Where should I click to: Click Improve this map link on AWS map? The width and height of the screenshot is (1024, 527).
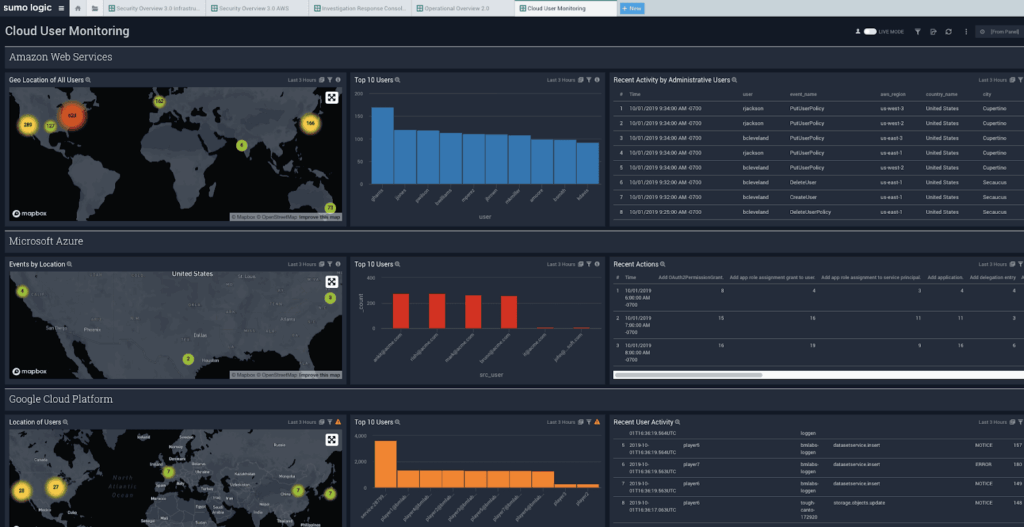click(x=319, y=217)
